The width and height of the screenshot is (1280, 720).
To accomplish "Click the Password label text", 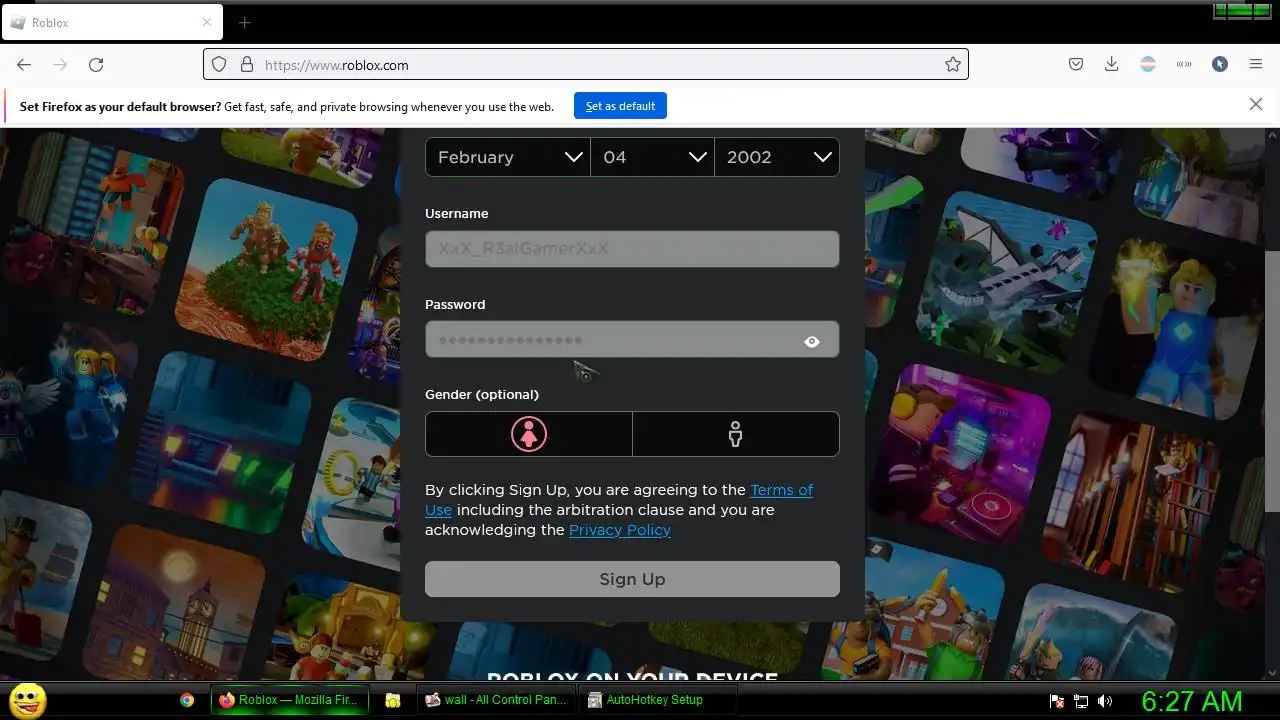I will click(455, 304).
